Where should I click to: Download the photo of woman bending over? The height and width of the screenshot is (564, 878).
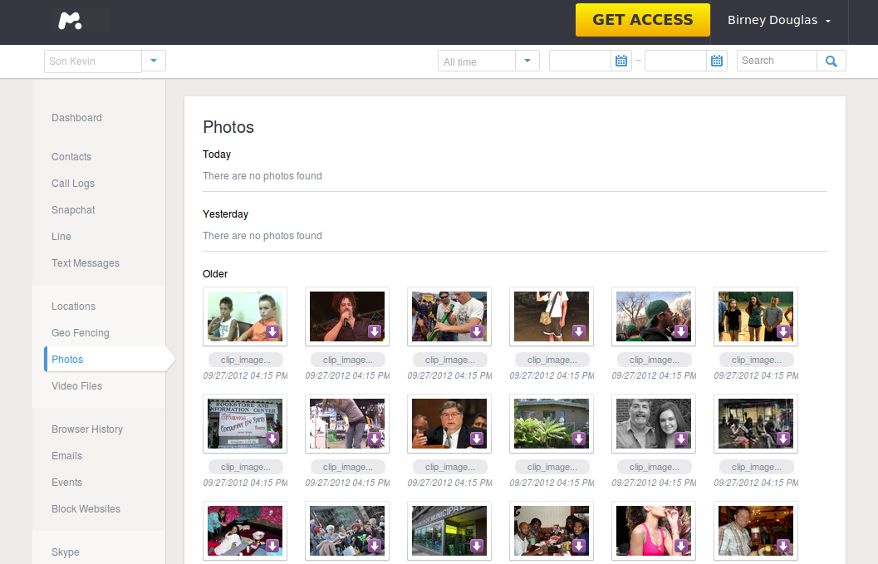(x=375, y=439)
